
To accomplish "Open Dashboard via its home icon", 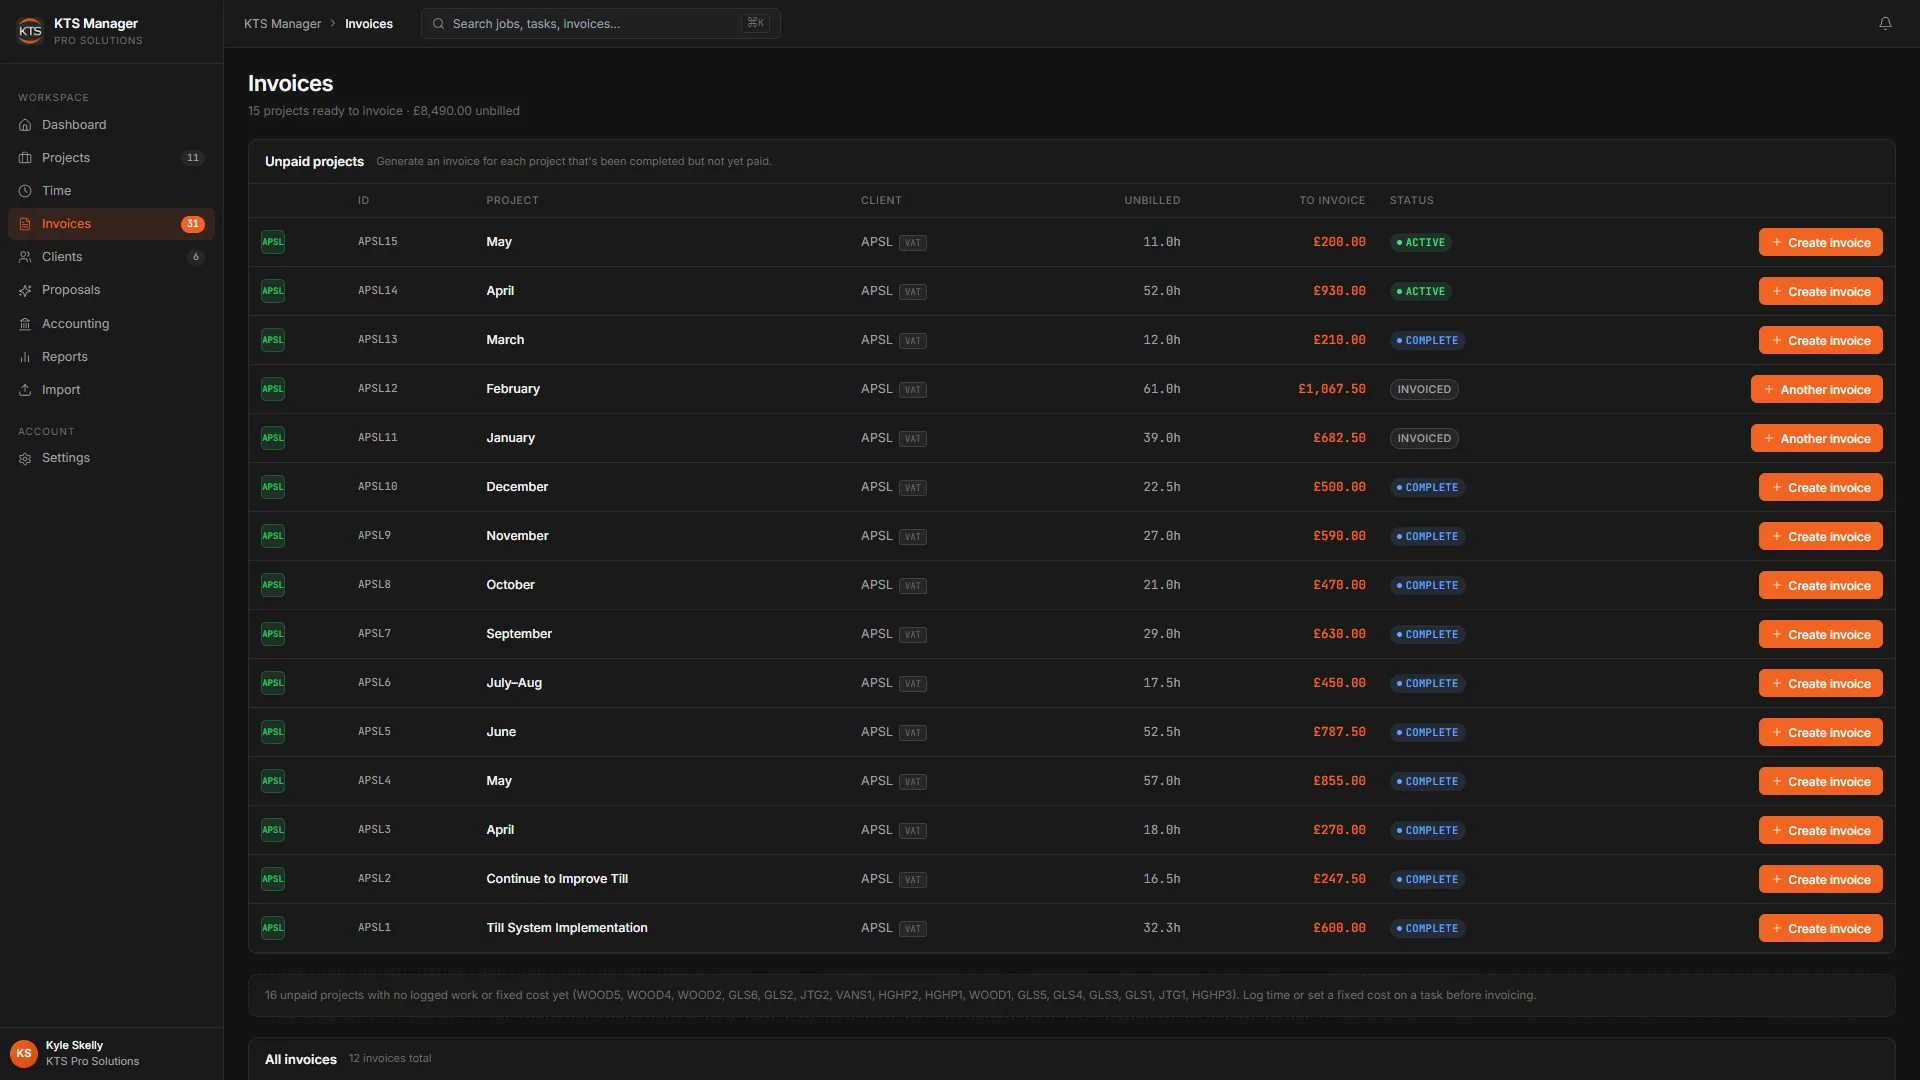I will [25, 125].
